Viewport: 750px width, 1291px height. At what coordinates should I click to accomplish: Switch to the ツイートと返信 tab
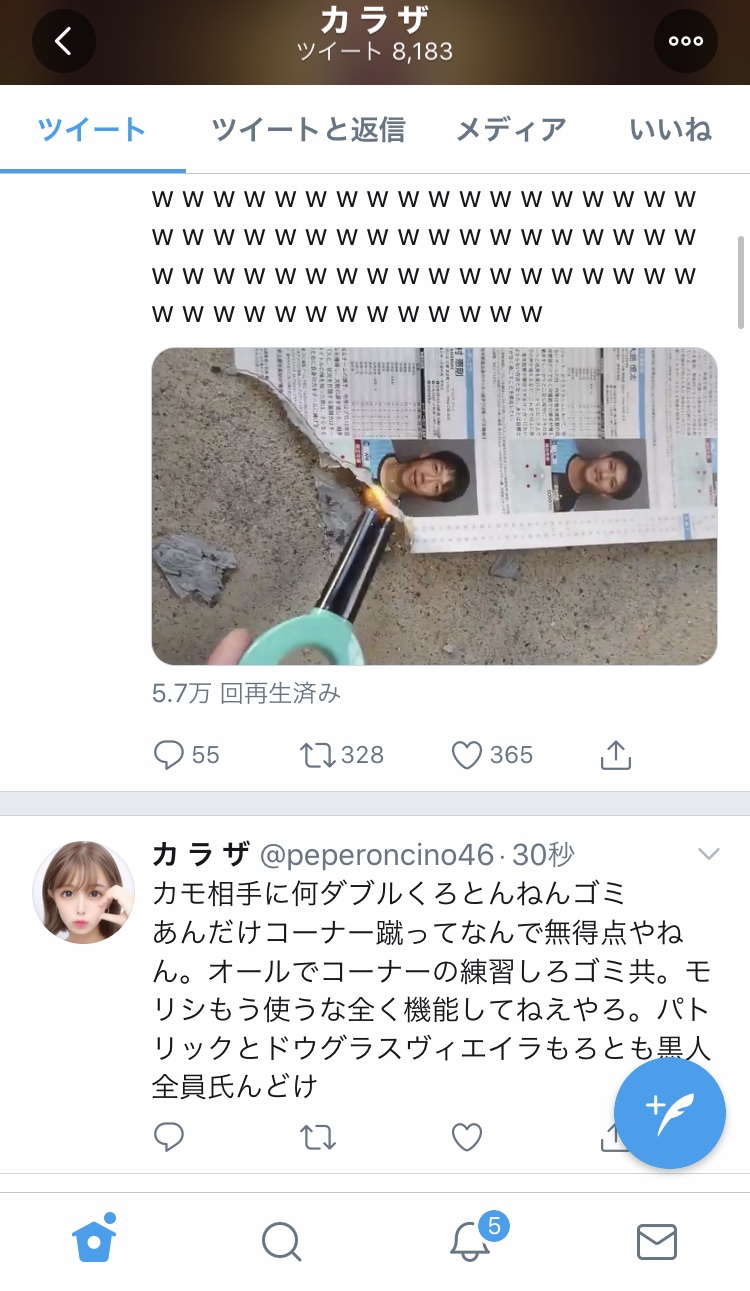[308, 129]
